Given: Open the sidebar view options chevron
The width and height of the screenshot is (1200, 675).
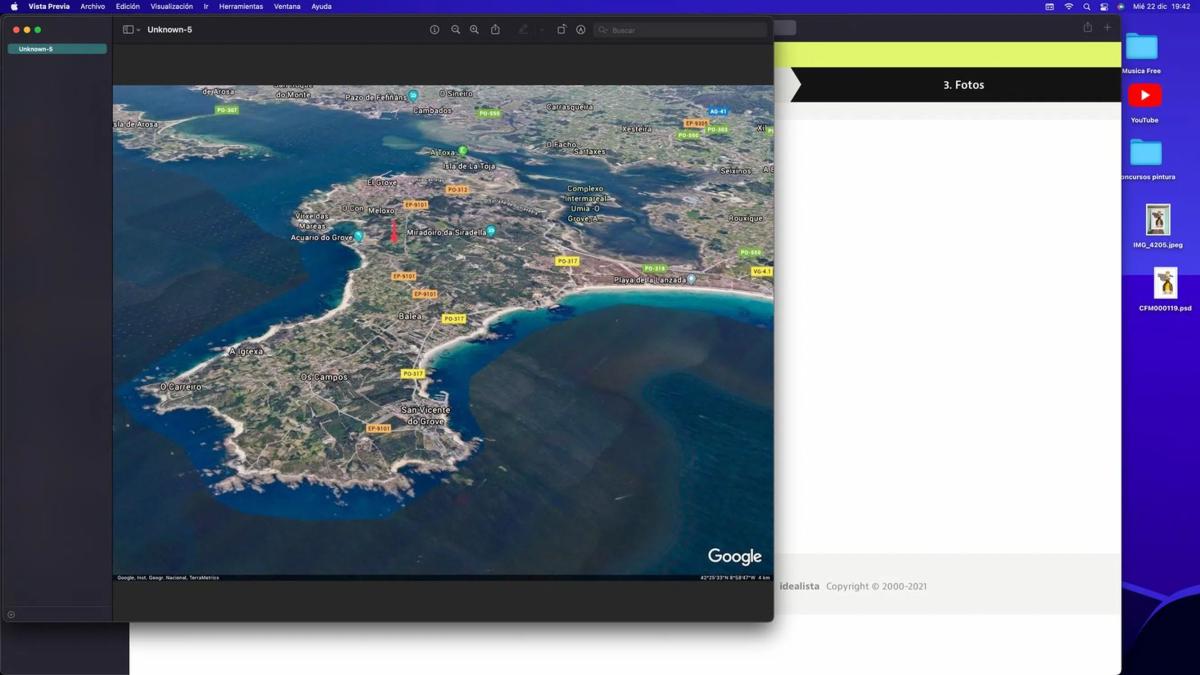Looking at the screenshot, I should click(x=139, y=30).
